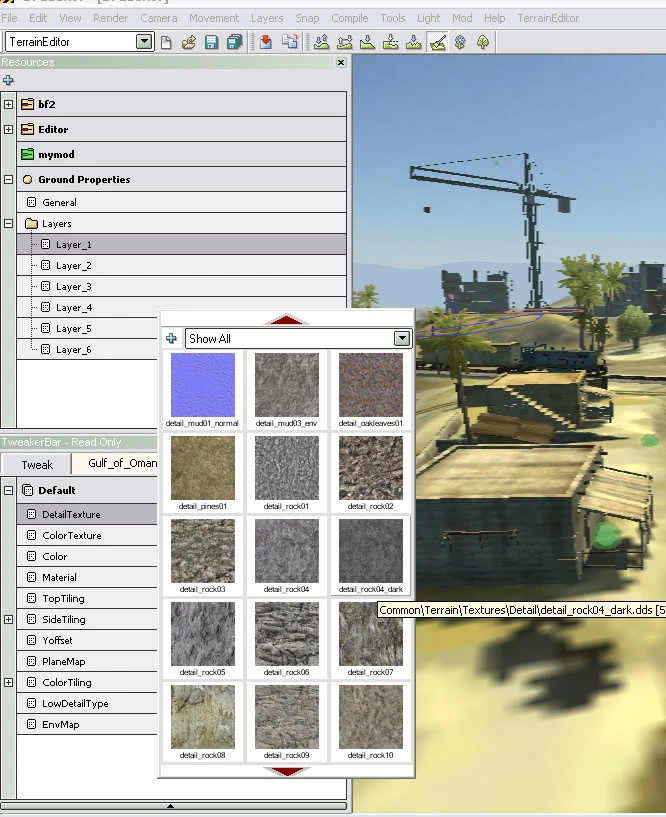The height and width of the screenshot is (817, 666).
Task: Click the Ground Properties circle icon
Action: [x=28, y=179]
